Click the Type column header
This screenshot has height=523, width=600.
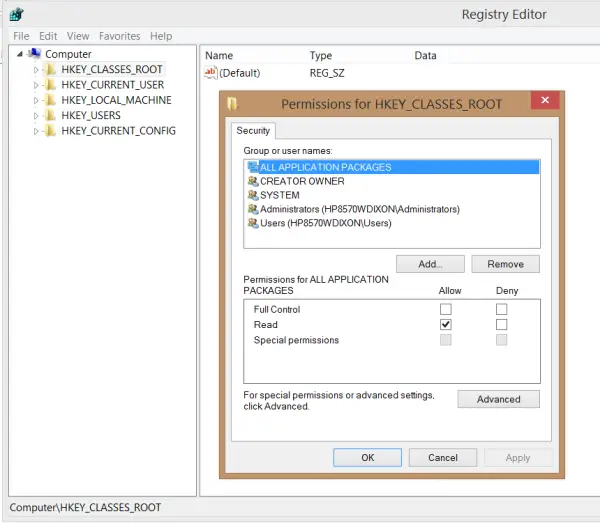[x=321, y=55]
